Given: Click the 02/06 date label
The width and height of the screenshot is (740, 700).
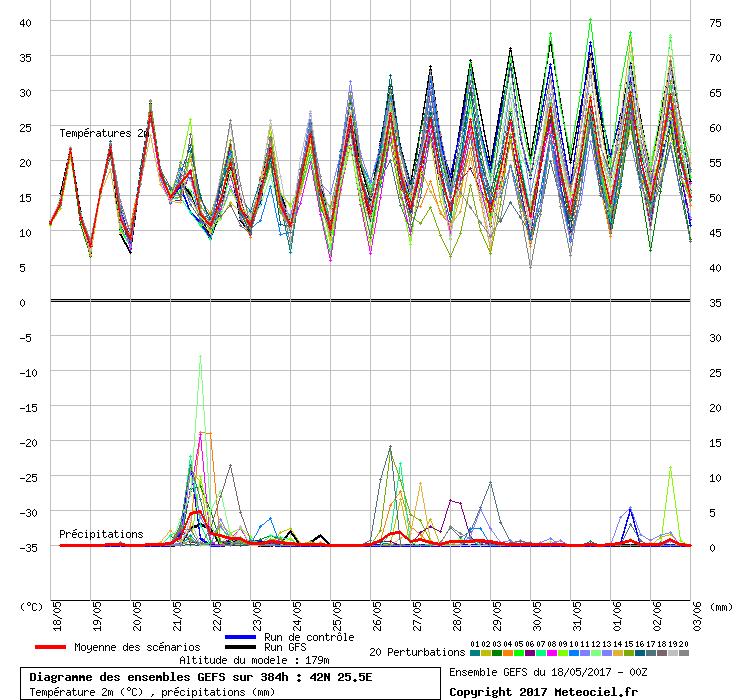Looking at the screenshot, I should (x=657, y=616).
